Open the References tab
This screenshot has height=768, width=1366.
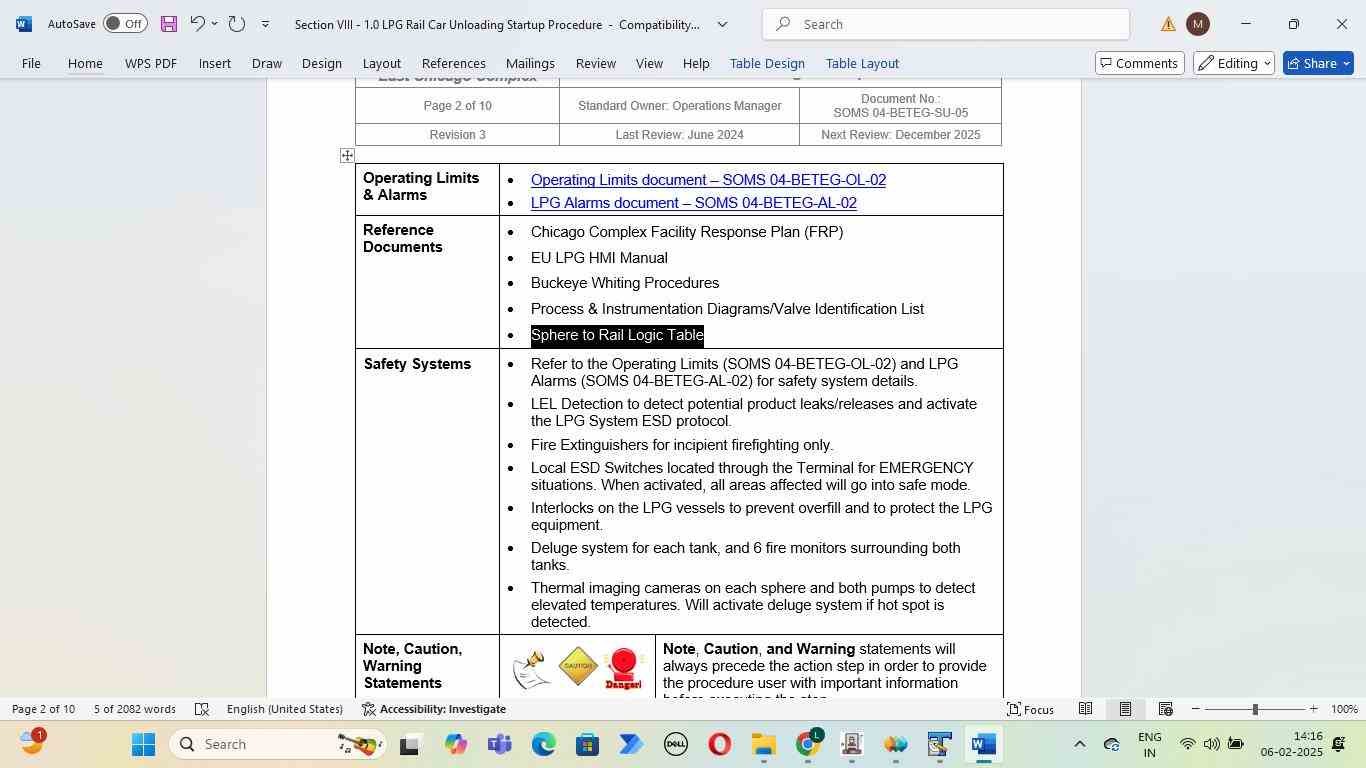454,63
